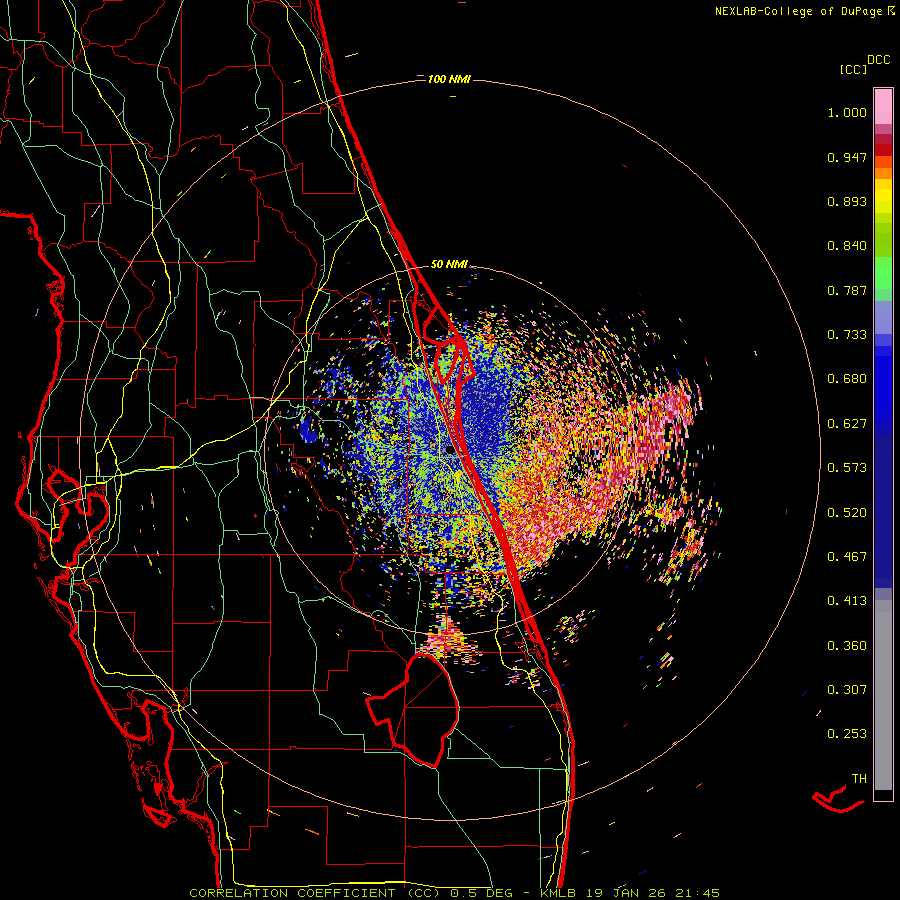Click the 19 JAN 26 date text
This screenshot has width=900, height=900.
626,893
